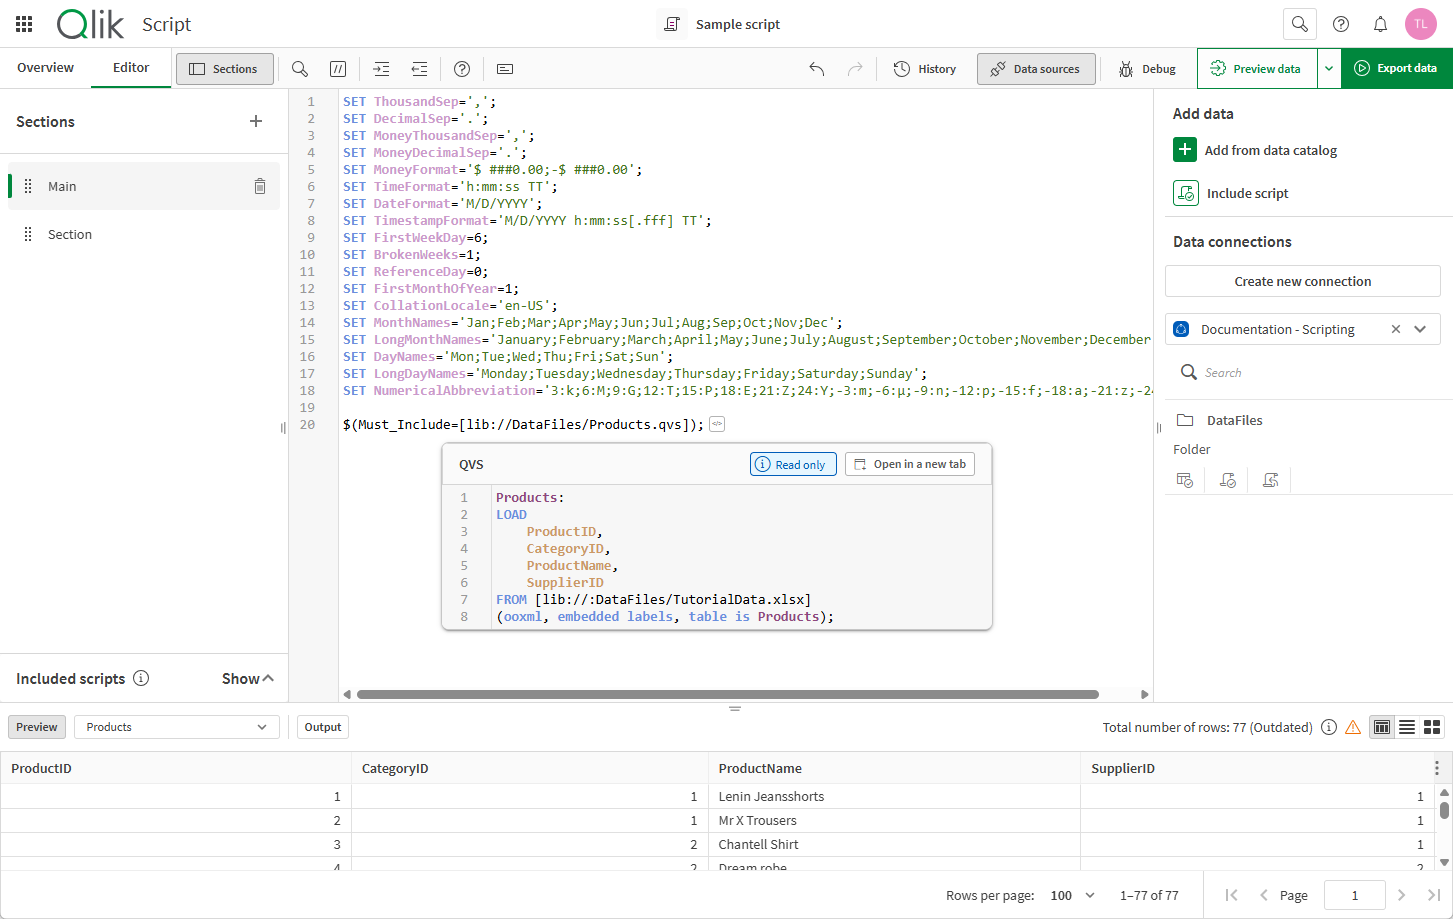1453x919 pixels.
Task: Select the indent script icon
Action: pos(381,68)
